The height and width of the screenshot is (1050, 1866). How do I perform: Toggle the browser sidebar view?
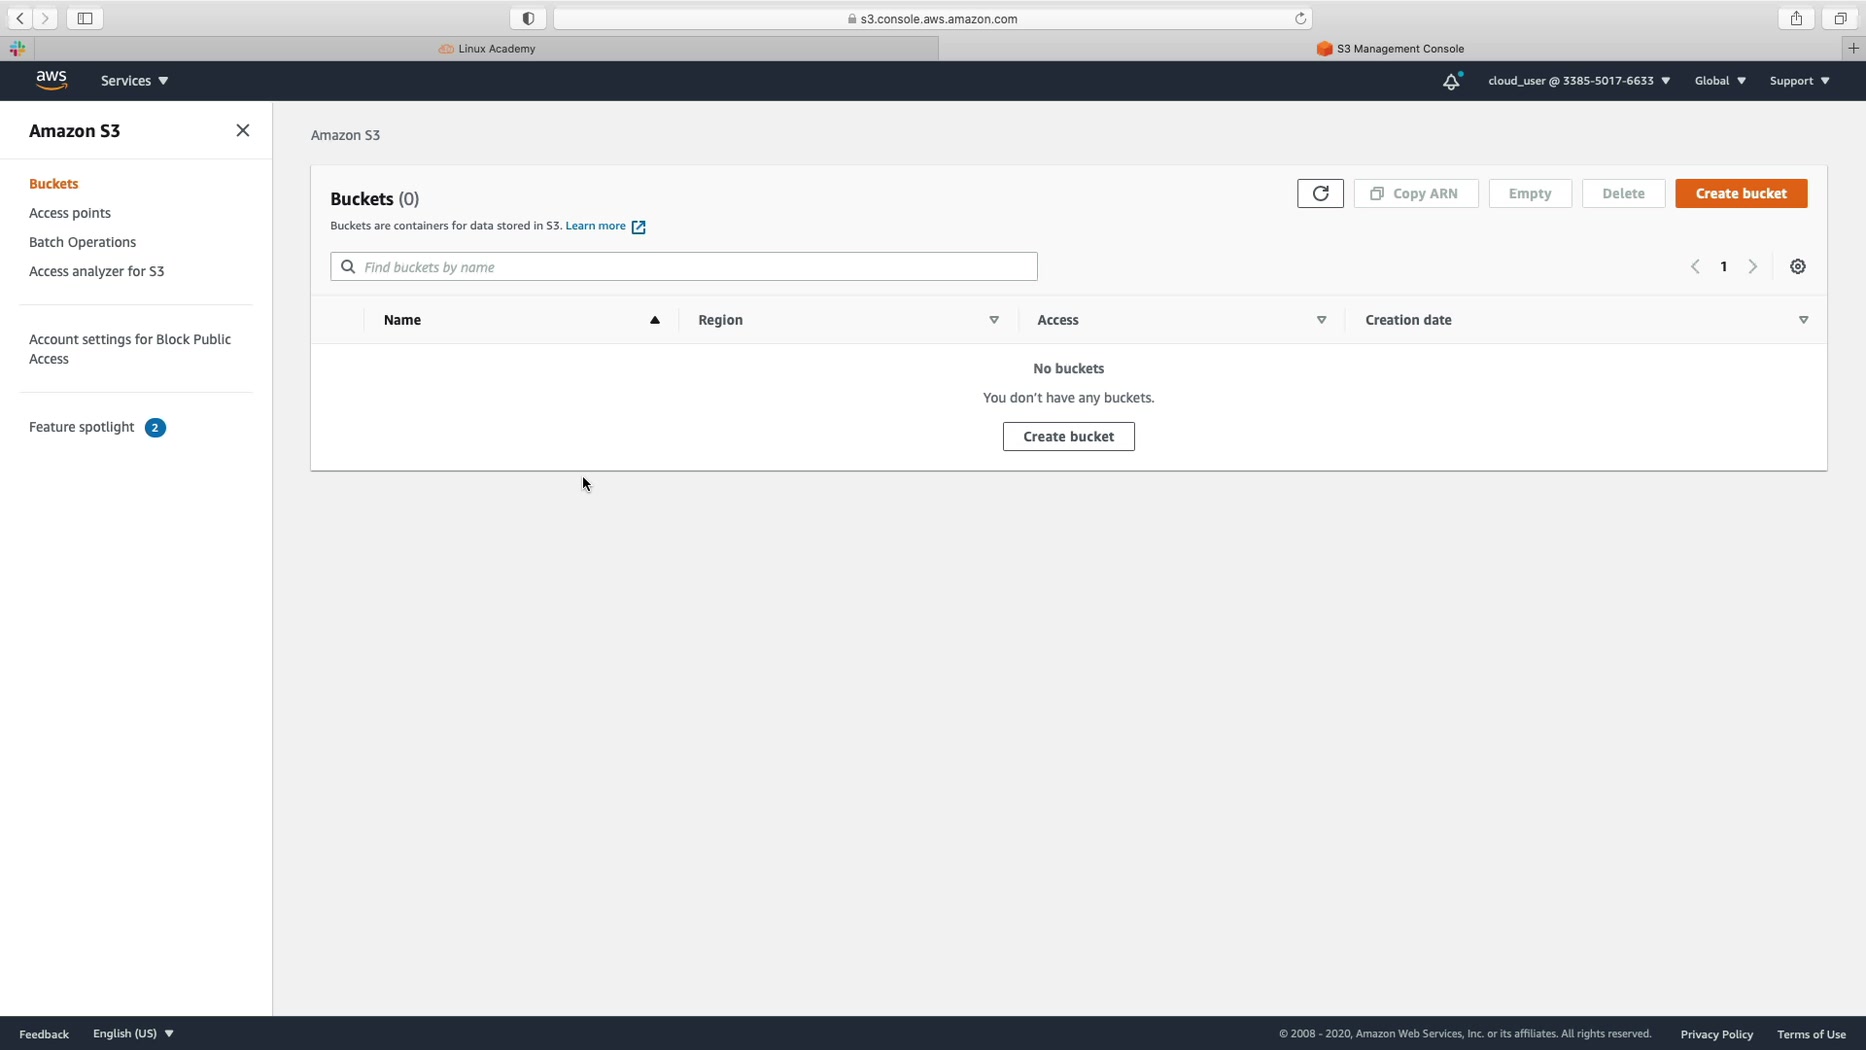(x=85, y=18)
